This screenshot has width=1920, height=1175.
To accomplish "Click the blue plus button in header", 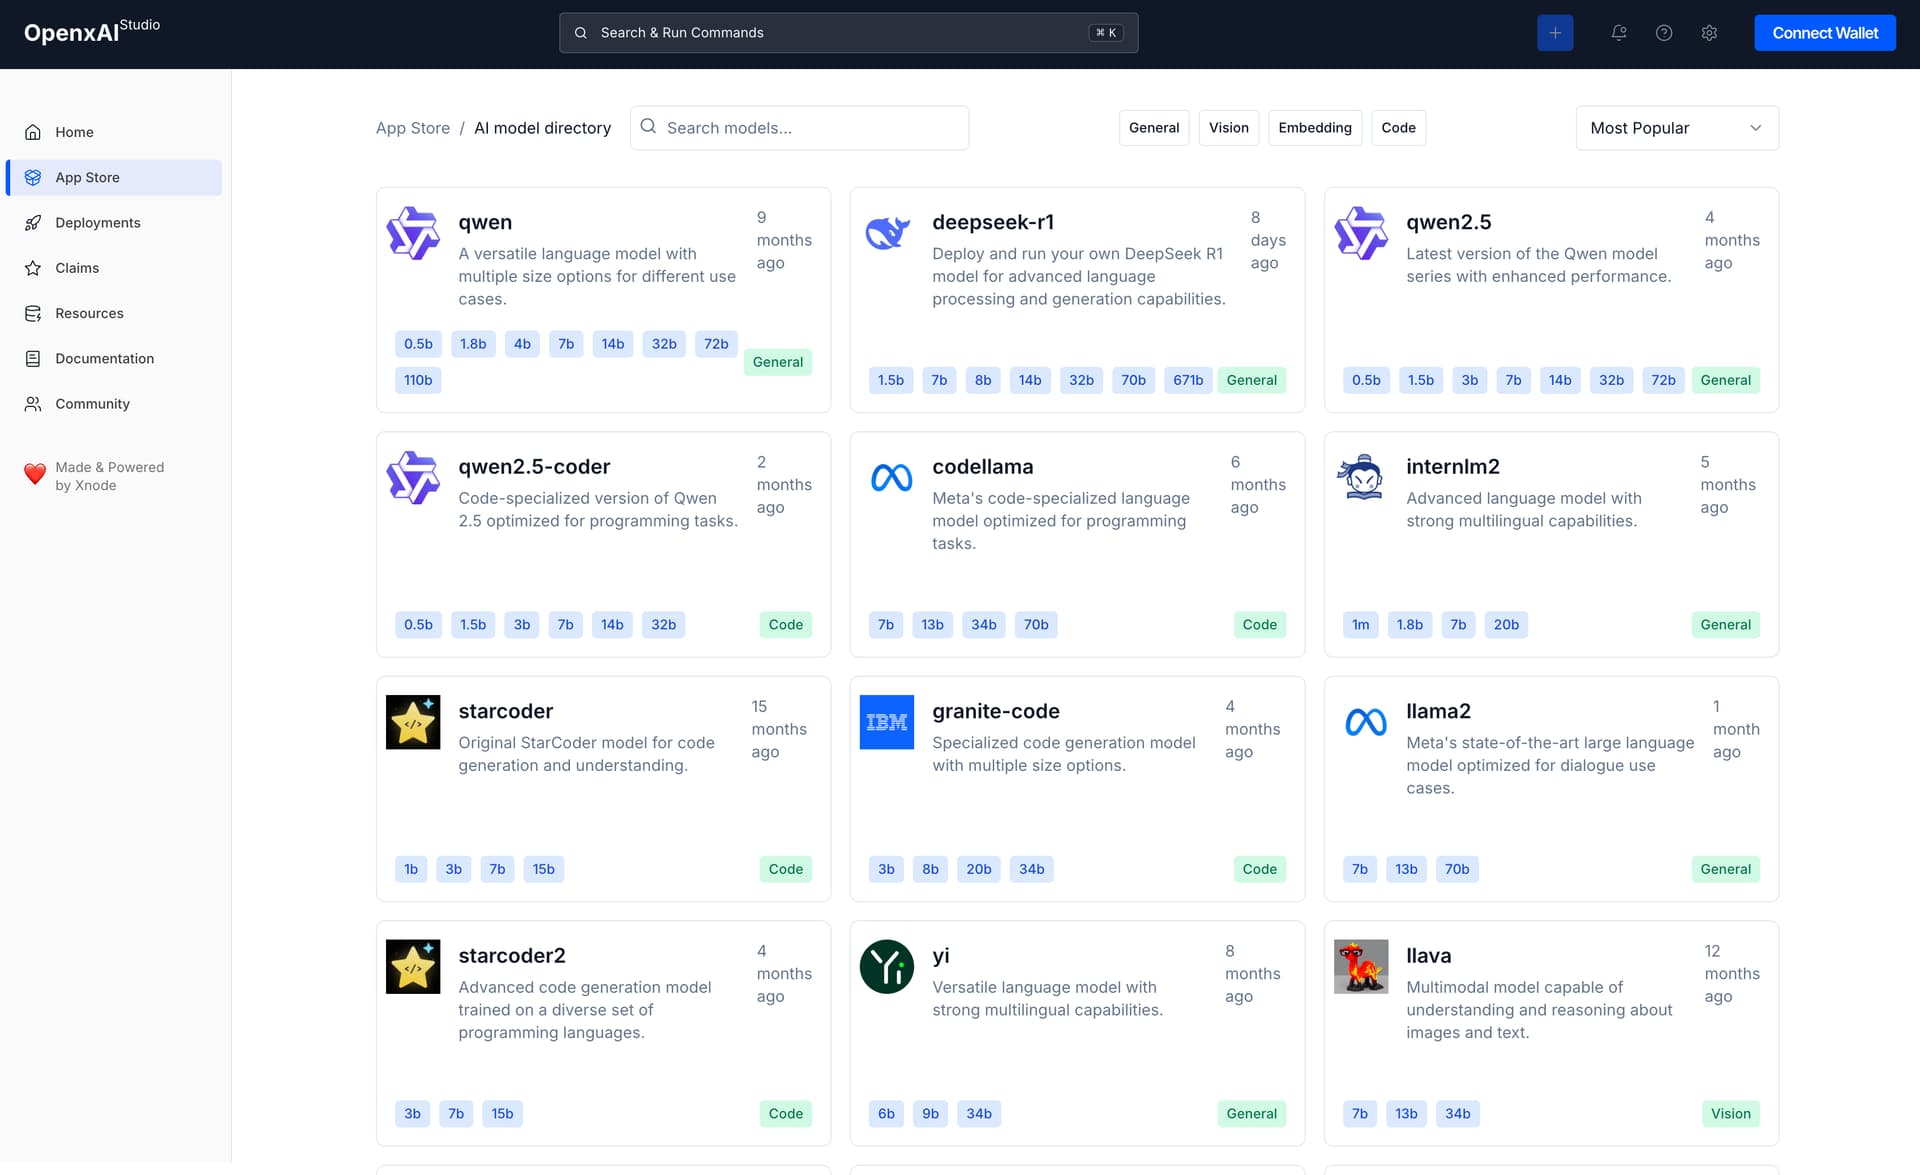I will [x=1555, y=33].
